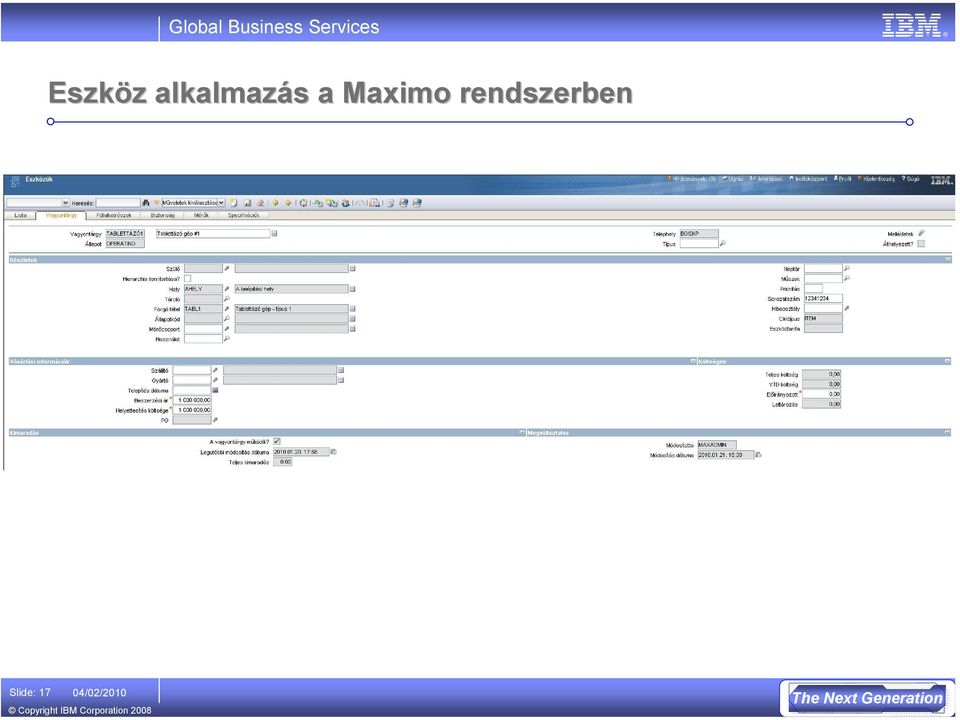Open detail menu beside Szülő field
Screen dimensions: 960x720
(227, 268)
